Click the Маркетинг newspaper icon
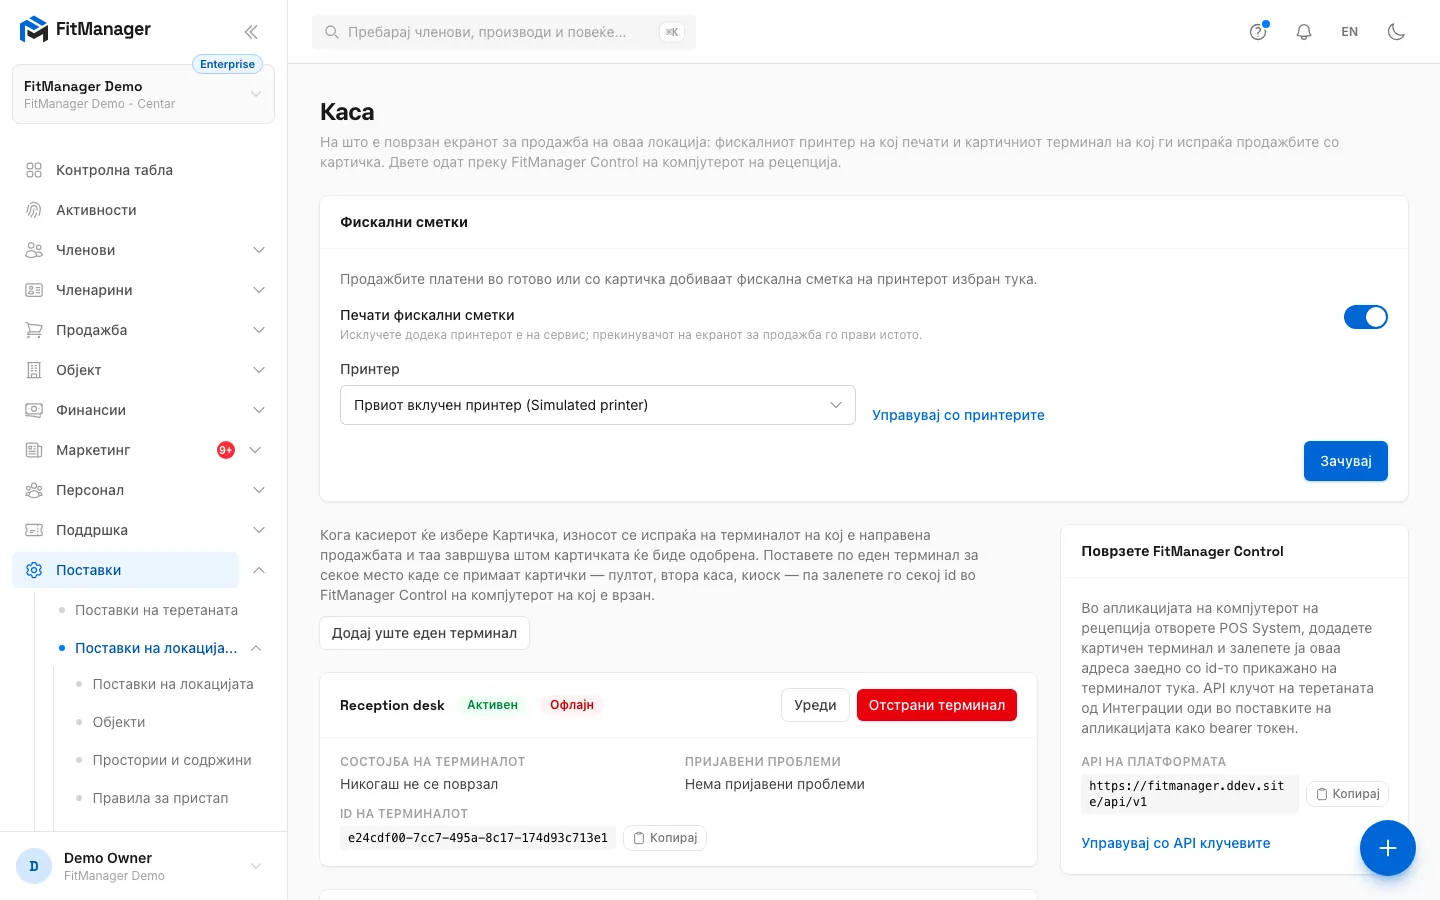This screenshot has height=900, width=1440. coord(34,450)
